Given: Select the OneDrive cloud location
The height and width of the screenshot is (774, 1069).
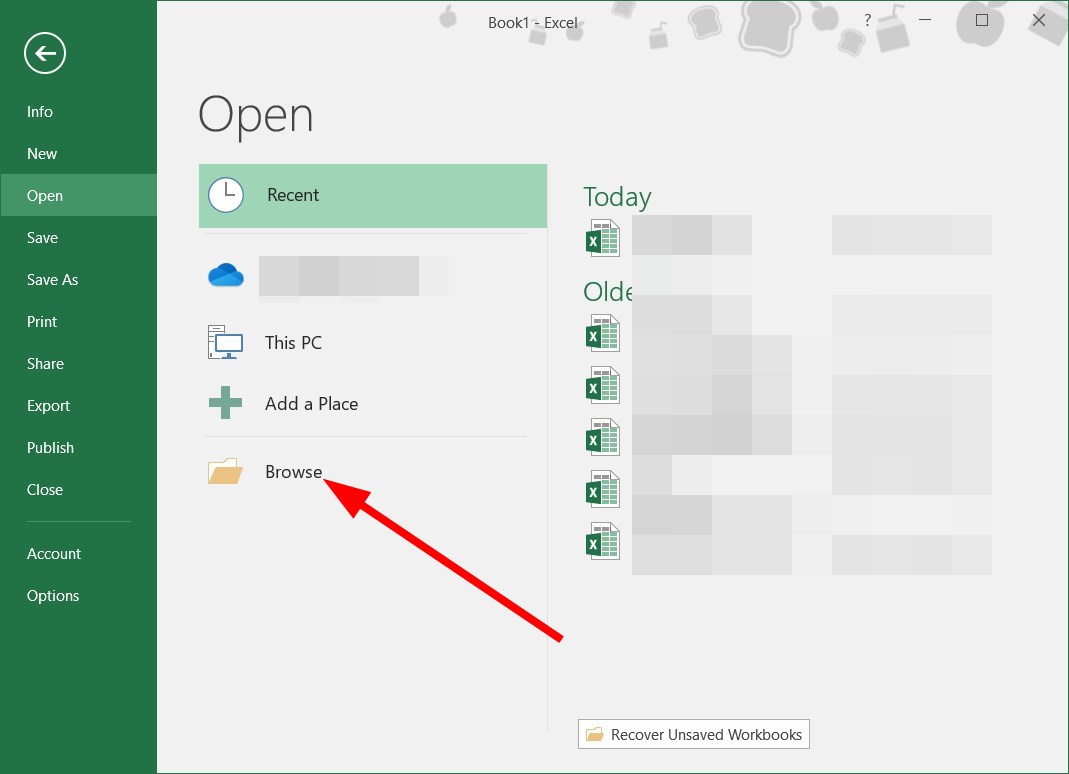Looking at the screenshot, I should click(226, 276).
